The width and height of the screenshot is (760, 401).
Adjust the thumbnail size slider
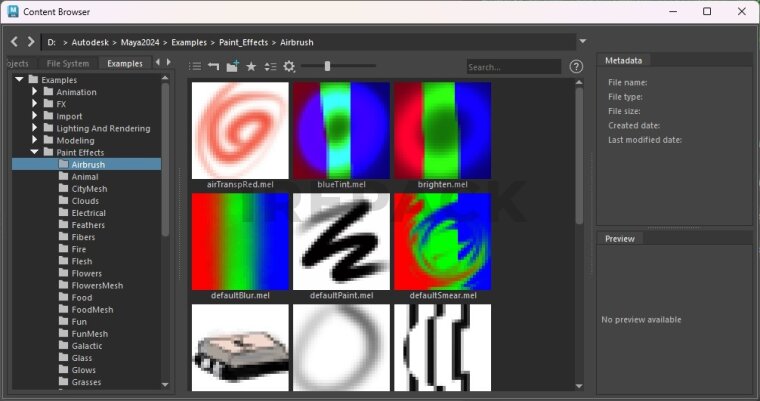[327, 66]
